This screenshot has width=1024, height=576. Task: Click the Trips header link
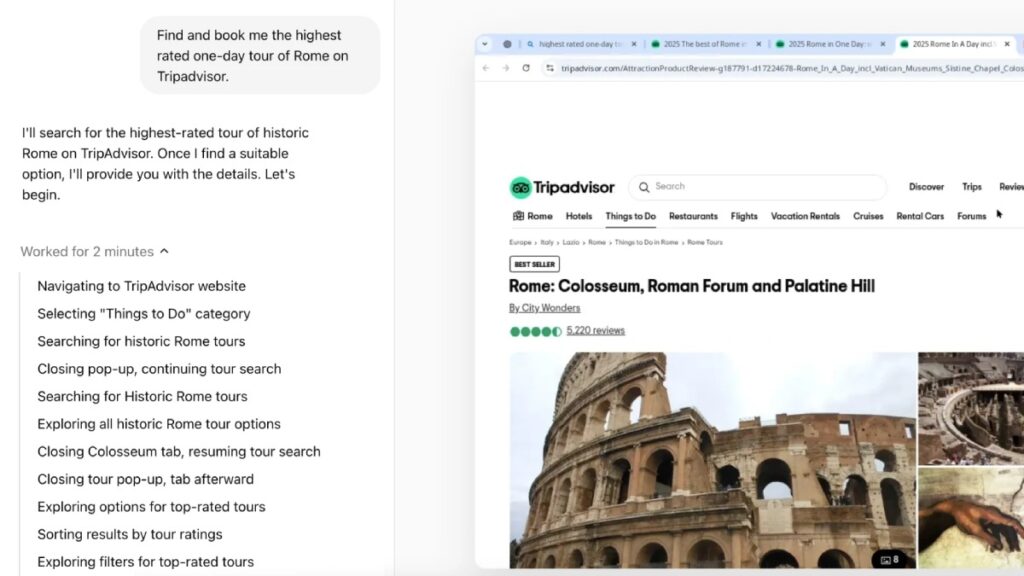(x=971, y=187)
